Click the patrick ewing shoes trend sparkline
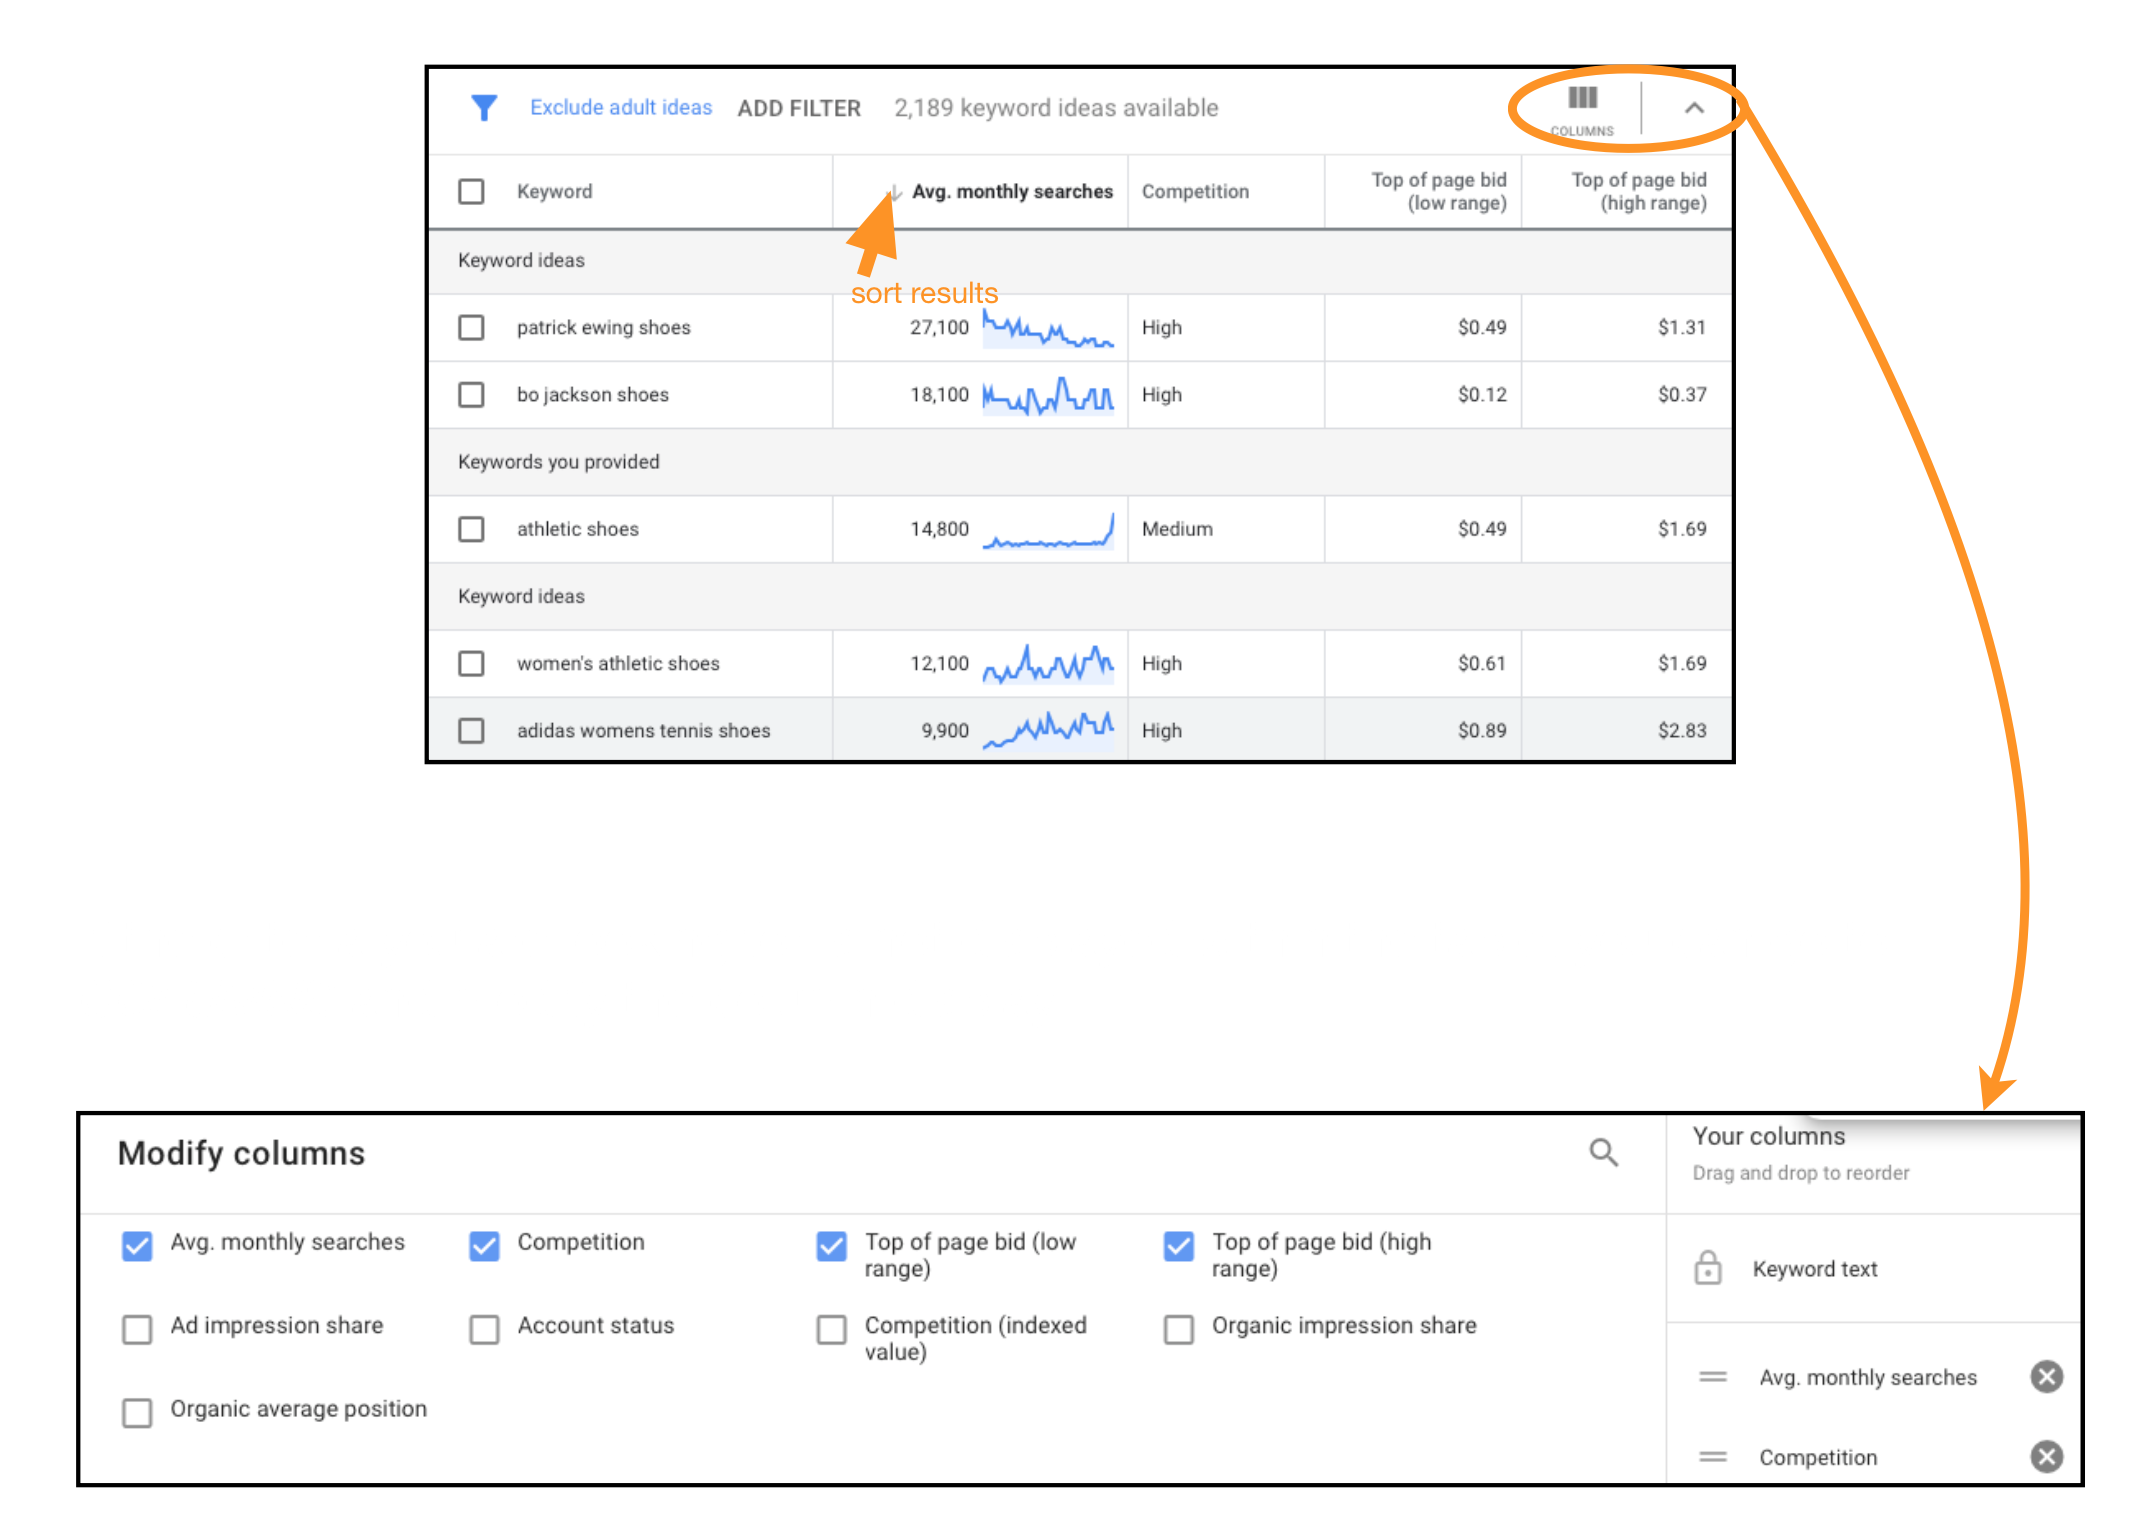The image size is (2154, 1522). pos(1048,328)
